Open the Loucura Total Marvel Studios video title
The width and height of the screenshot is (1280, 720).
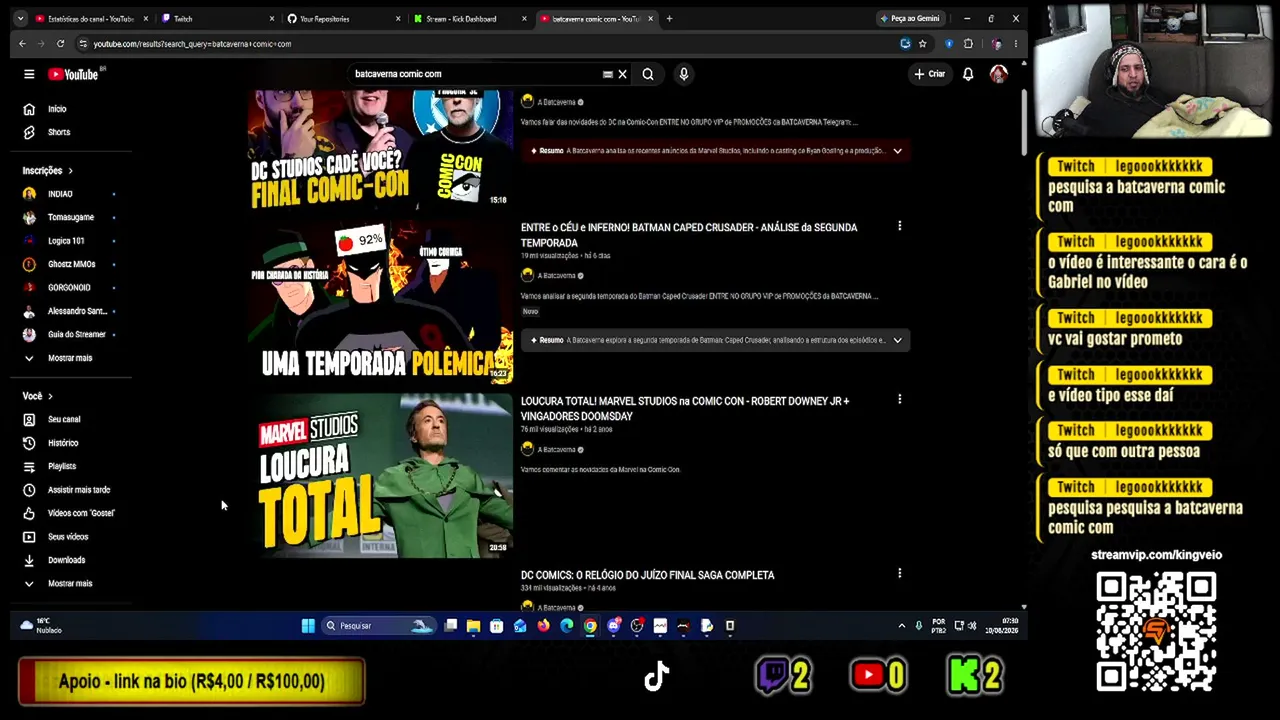pos(685,408)
